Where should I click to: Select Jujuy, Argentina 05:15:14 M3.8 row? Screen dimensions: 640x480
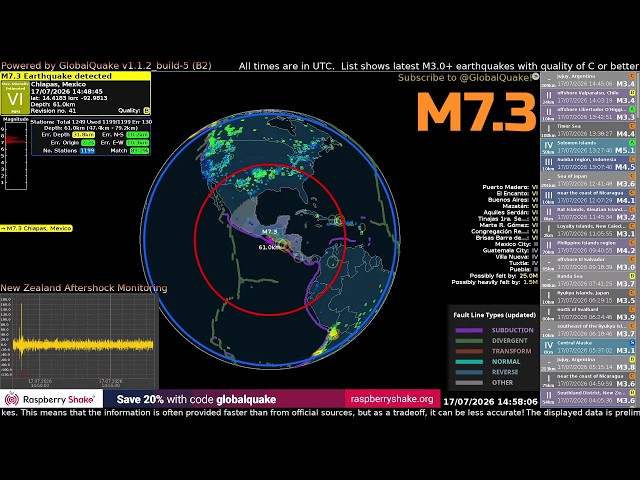tap(588, 364)
